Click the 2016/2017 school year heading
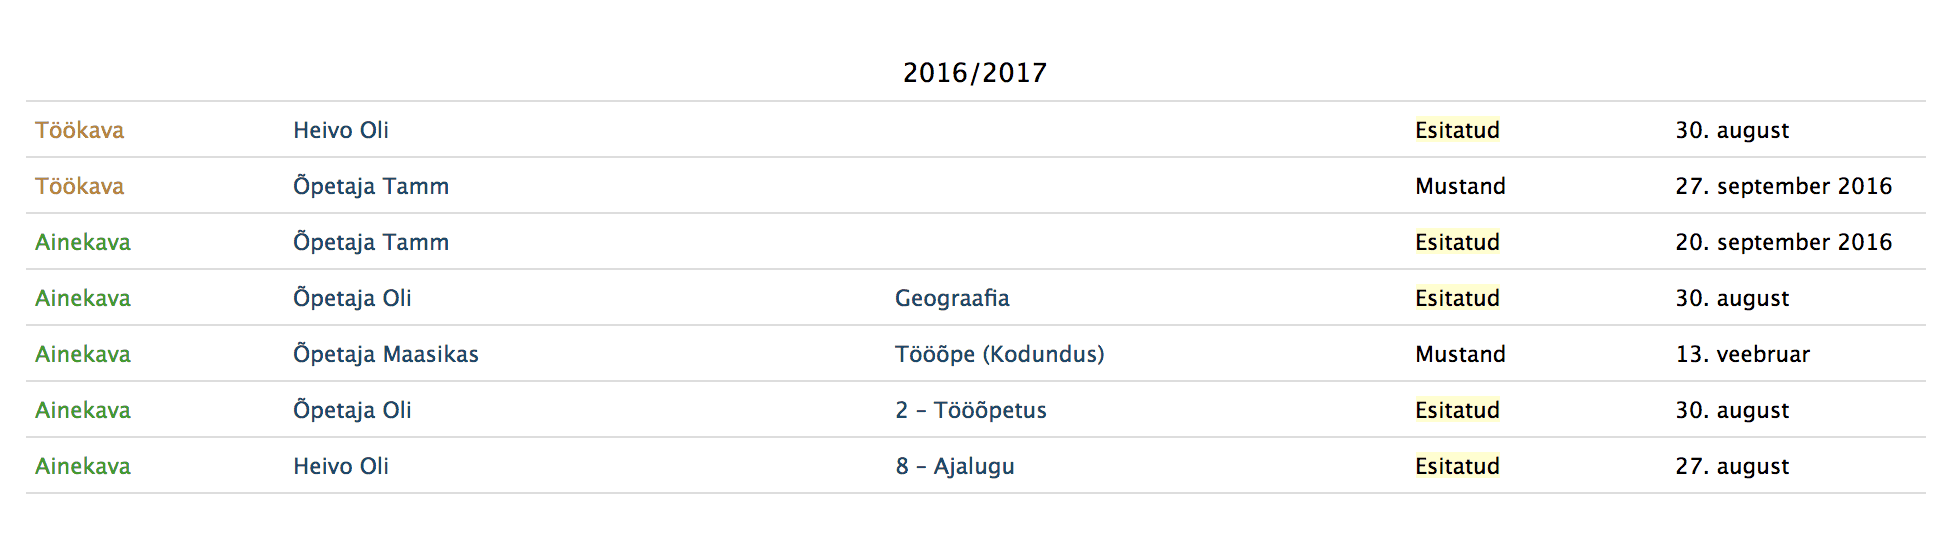 click(x=974, y=73)
